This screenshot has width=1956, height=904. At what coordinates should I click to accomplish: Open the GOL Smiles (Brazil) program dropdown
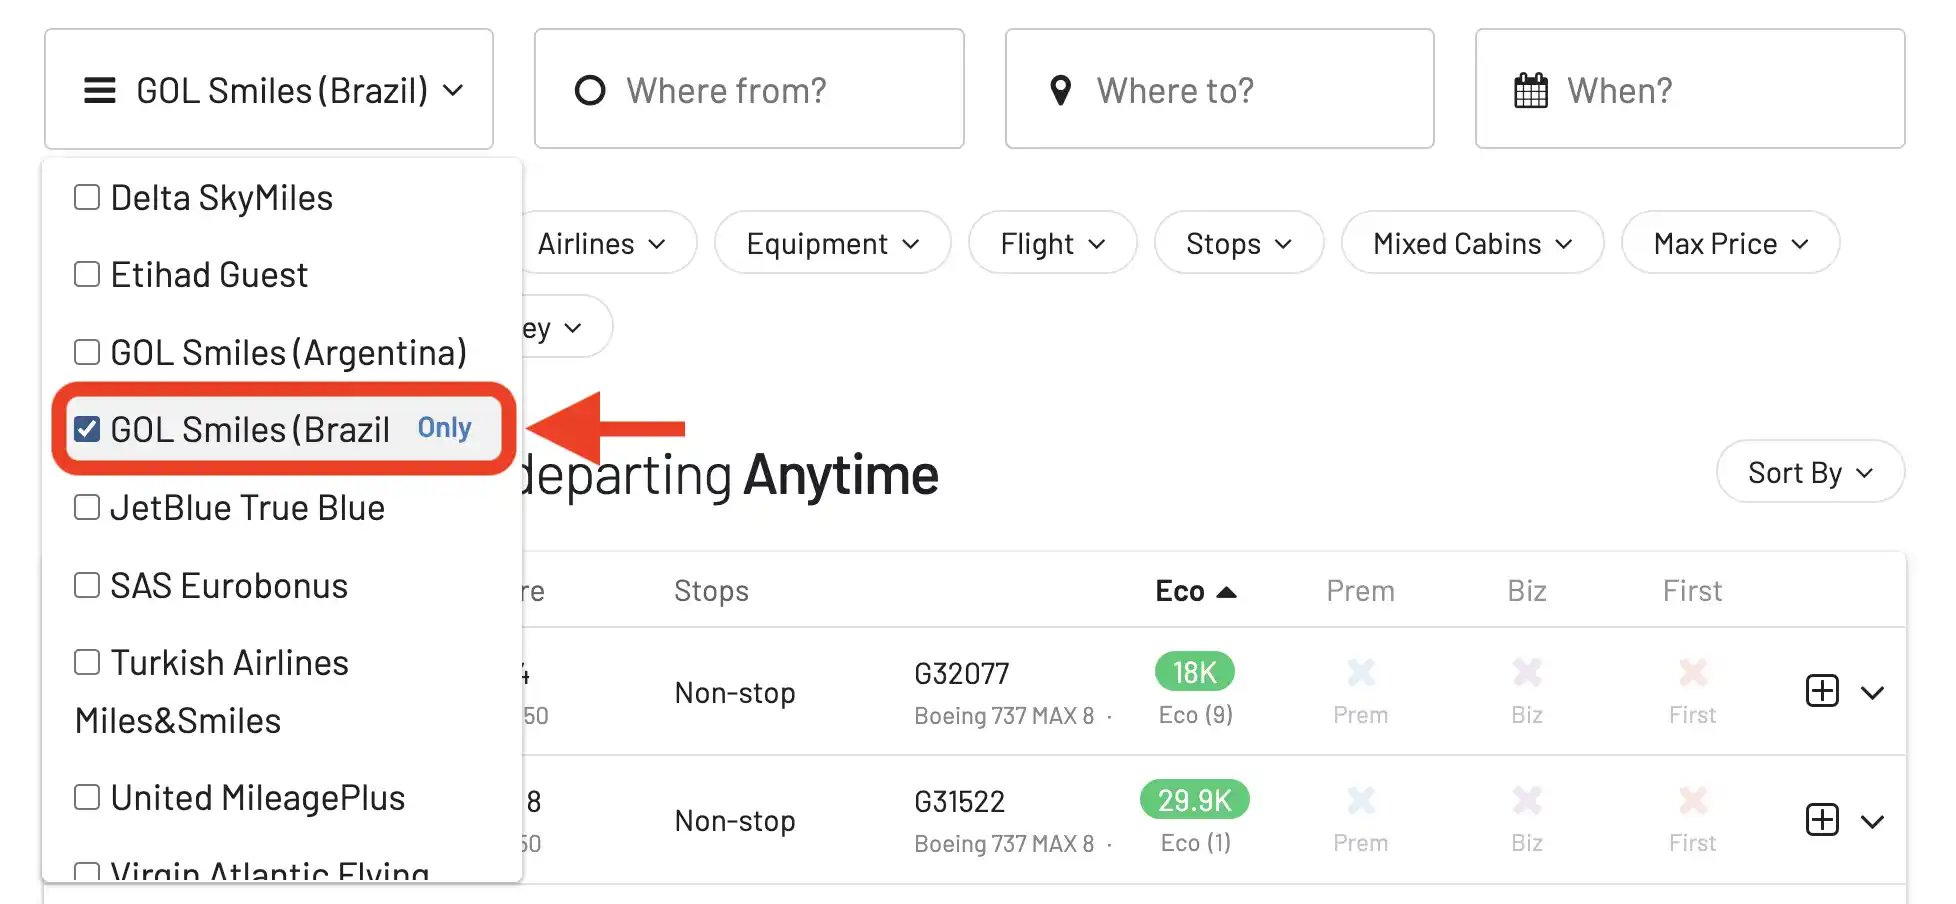269,89
